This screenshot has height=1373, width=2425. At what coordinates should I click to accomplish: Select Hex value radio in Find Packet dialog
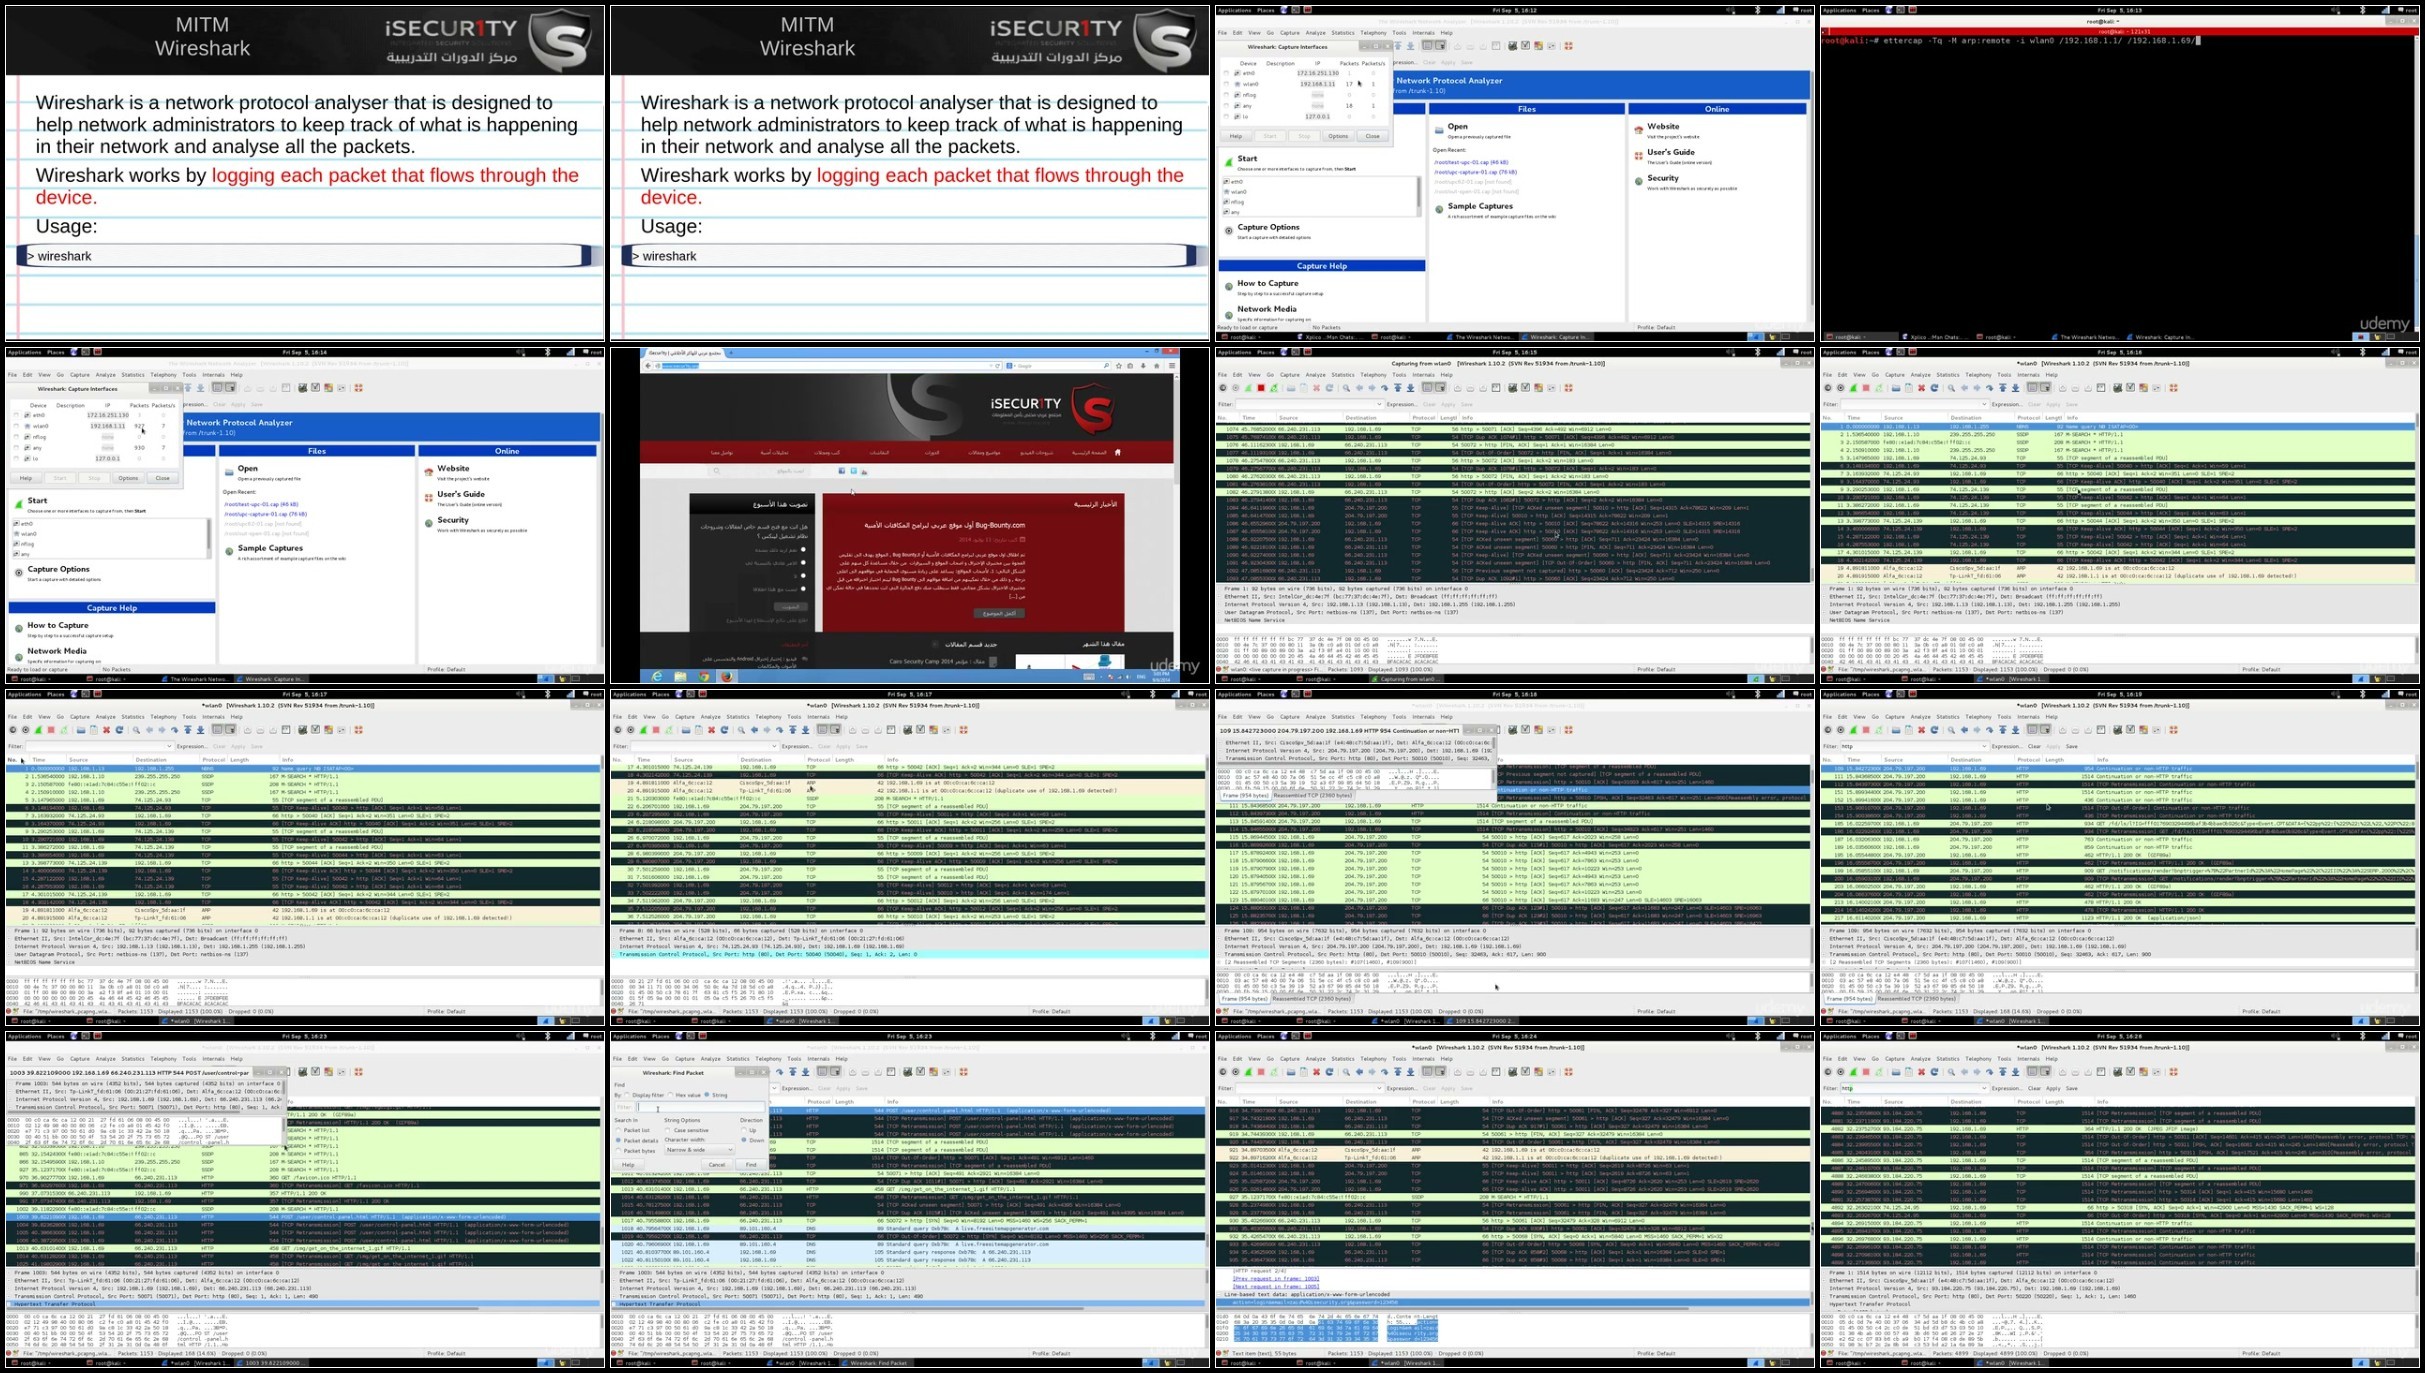tap(671, 1095)
